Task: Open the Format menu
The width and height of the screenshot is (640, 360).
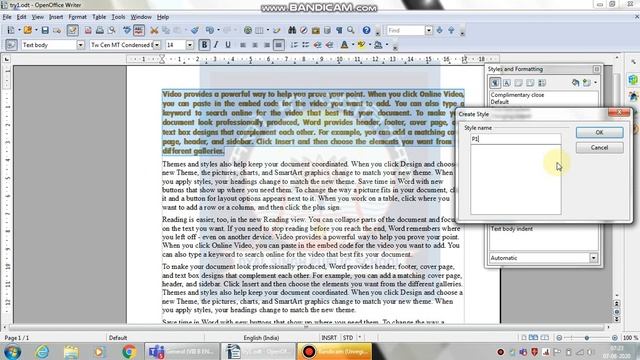Action: pos(78,17)
